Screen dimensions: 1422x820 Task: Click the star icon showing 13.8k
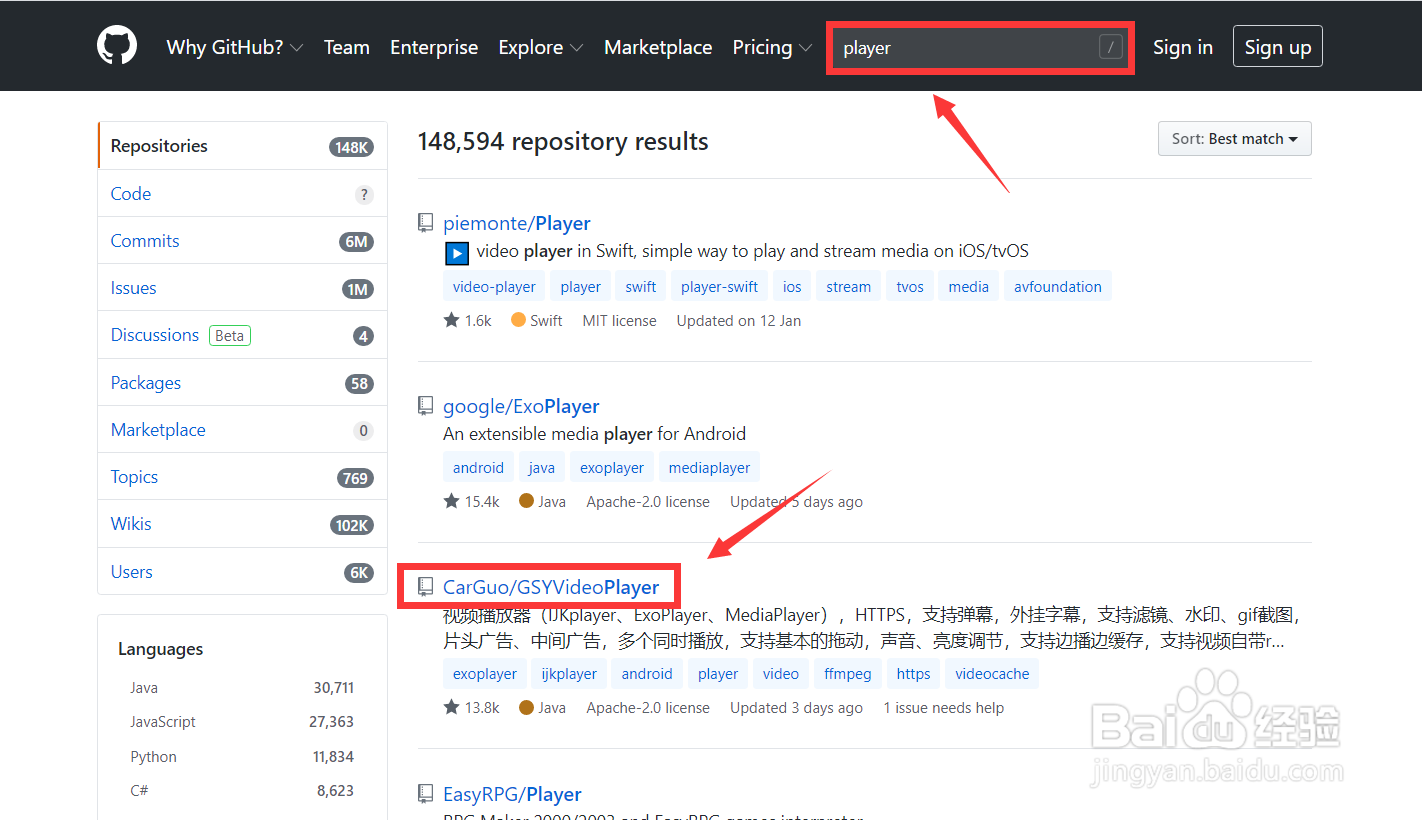(451, 707)
